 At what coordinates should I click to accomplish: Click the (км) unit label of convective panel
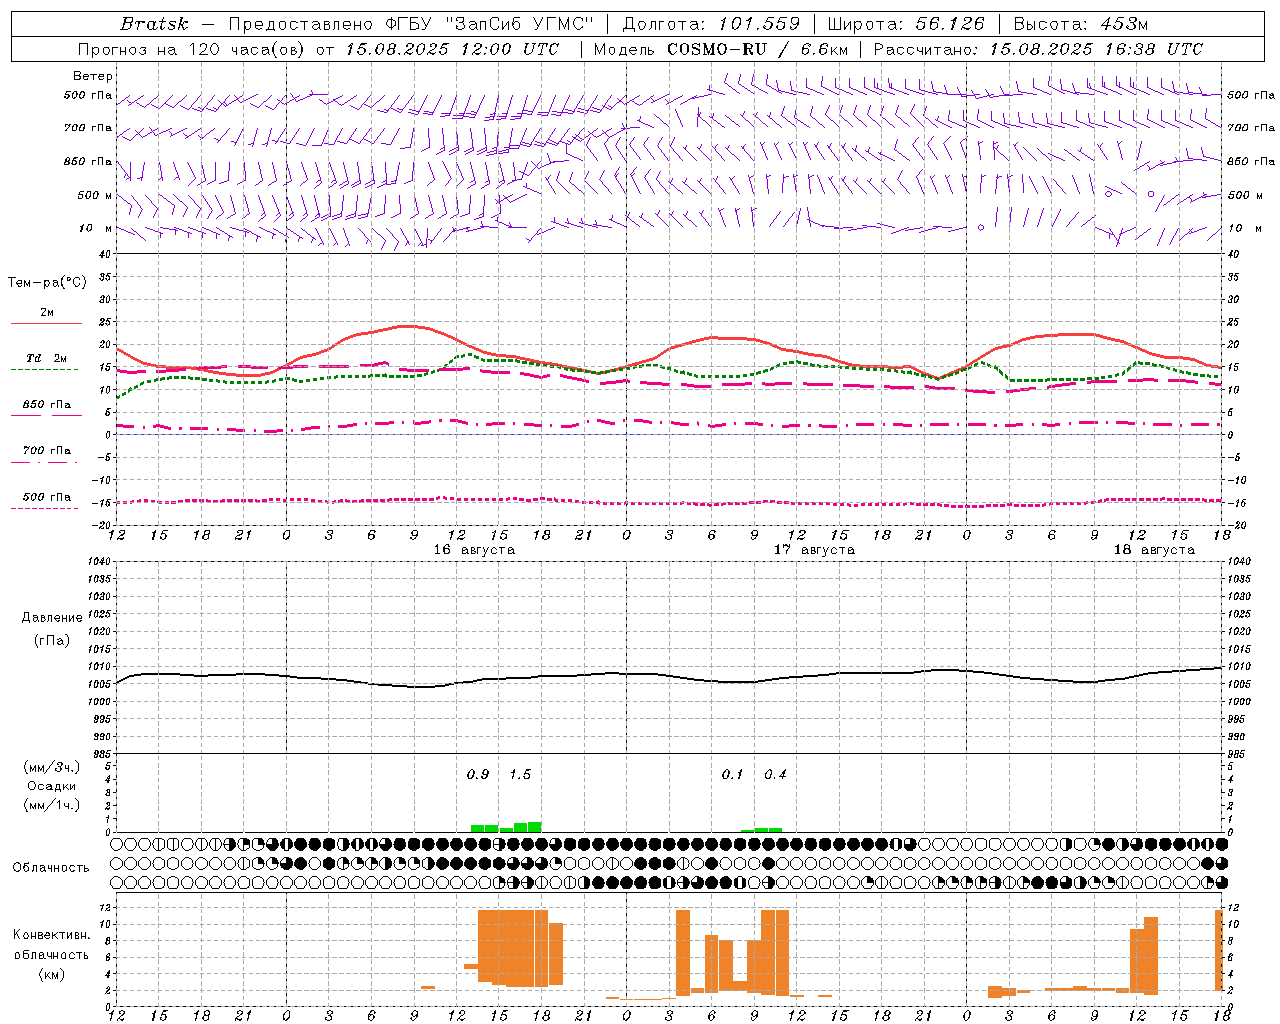point(52,975)
